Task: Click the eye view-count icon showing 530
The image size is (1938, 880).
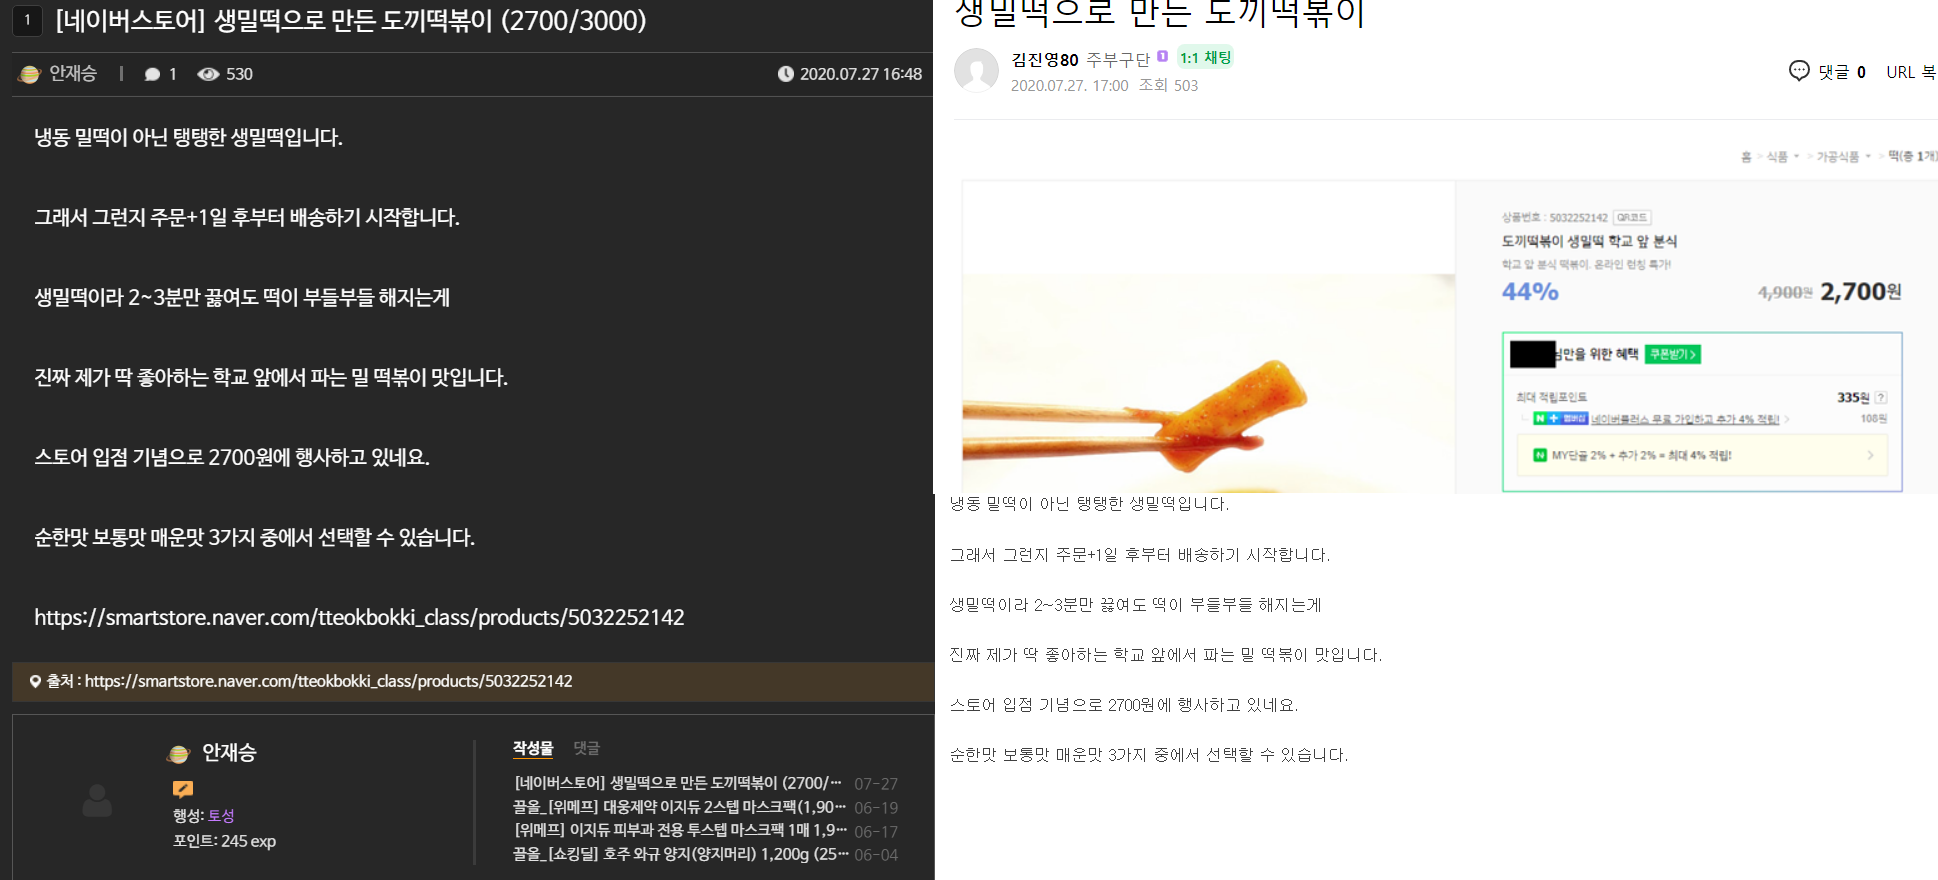Action: click(208, 74)
